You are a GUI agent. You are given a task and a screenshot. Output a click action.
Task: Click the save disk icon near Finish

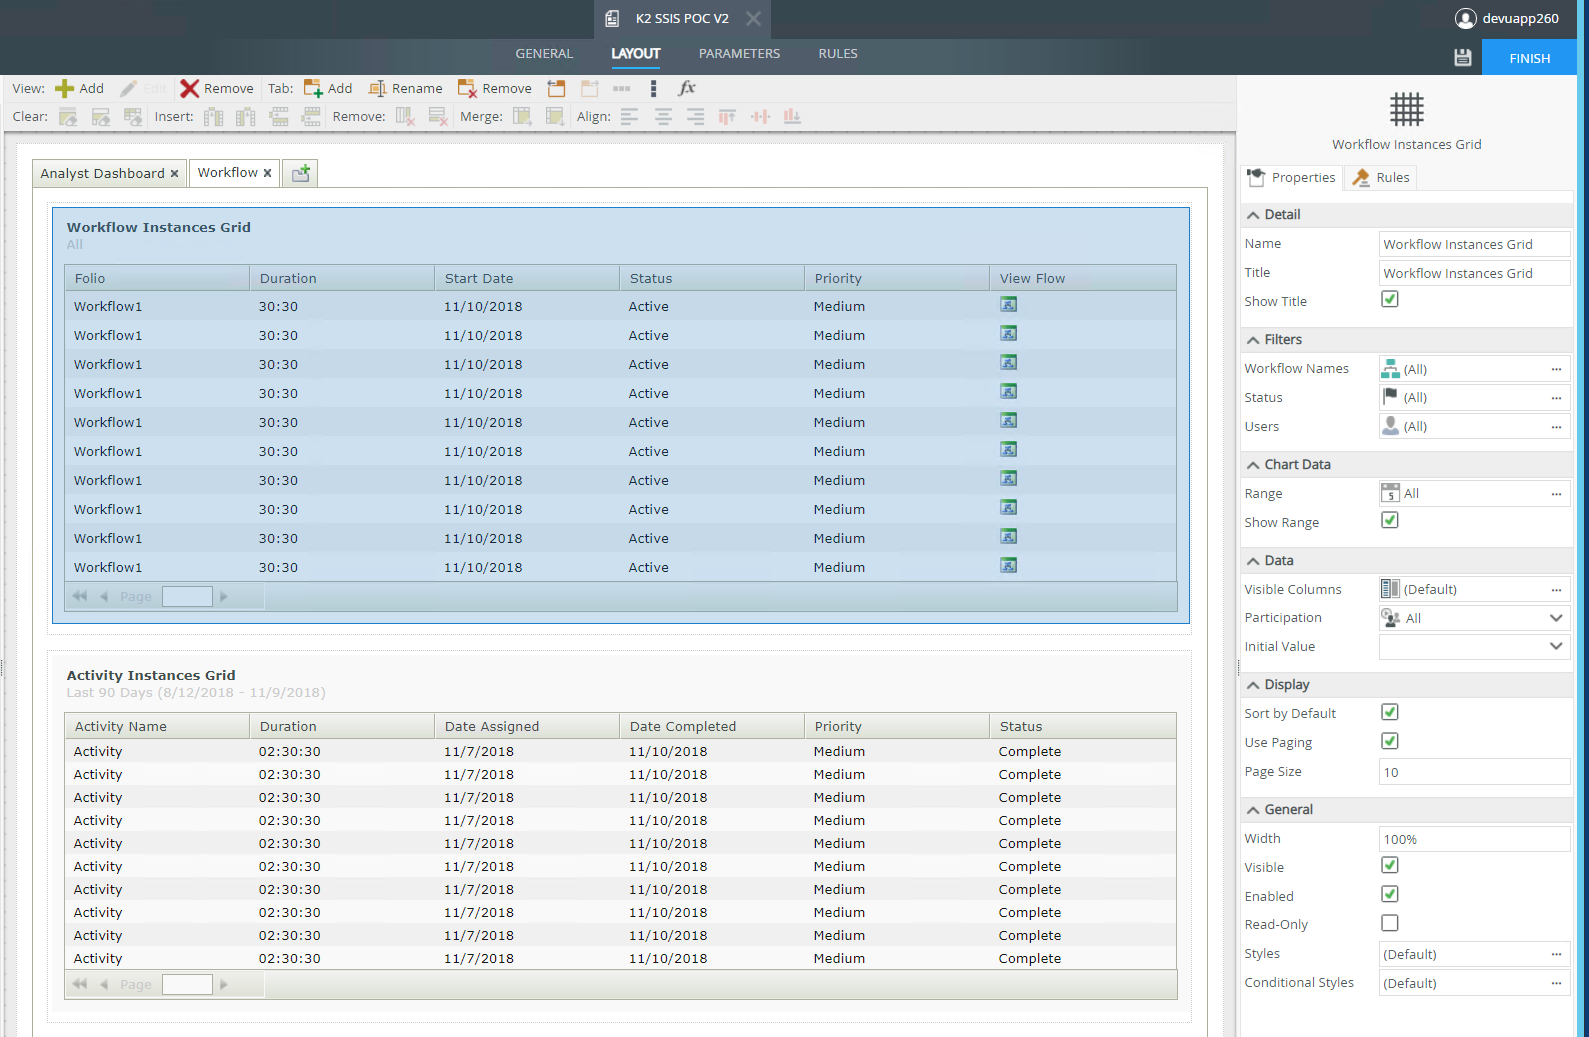pos(1463,58)
